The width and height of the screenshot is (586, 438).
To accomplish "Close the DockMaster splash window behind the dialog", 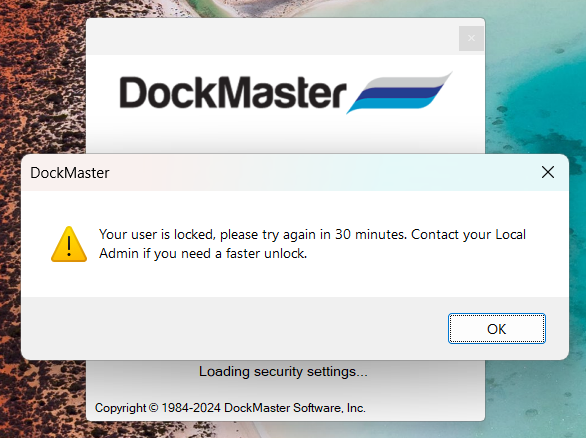I will point(471,38).
